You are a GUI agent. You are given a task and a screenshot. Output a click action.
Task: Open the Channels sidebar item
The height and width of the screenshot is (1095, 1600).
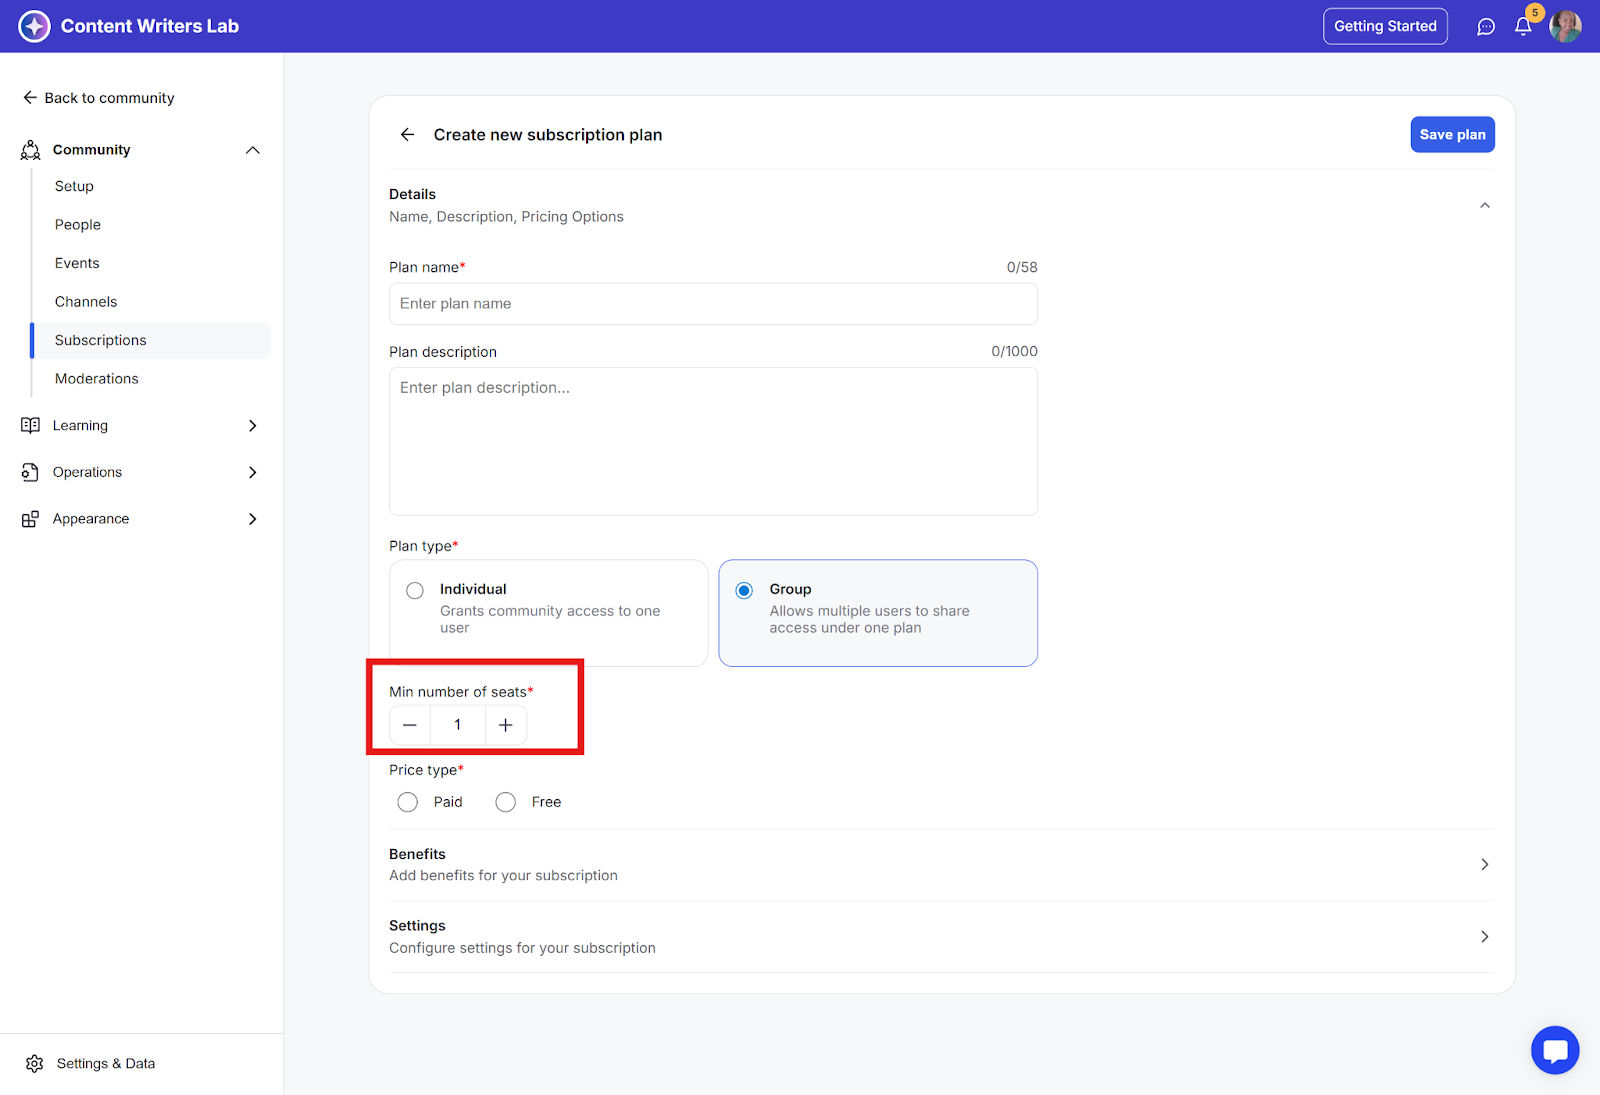[86, 302]
